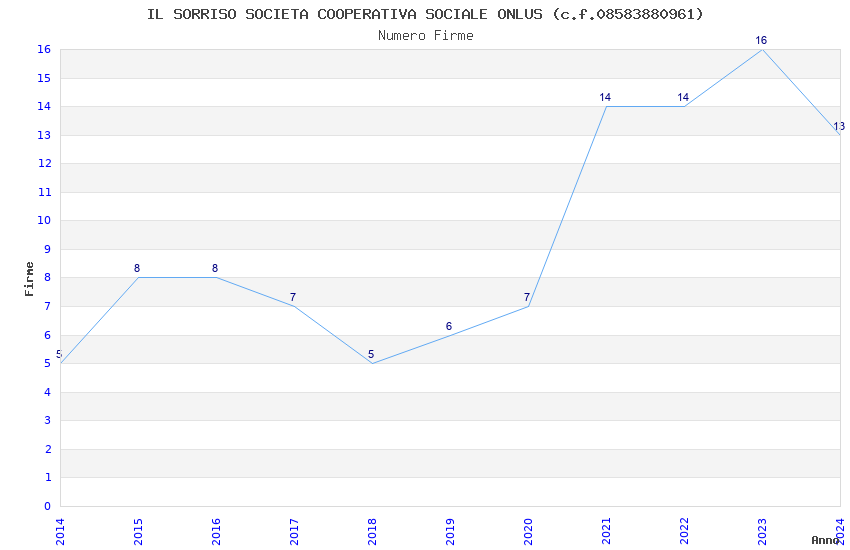This screenshot has height=550, width=850.
Task: Click y-axis tick value 10
Action: [x=44, y=220]
